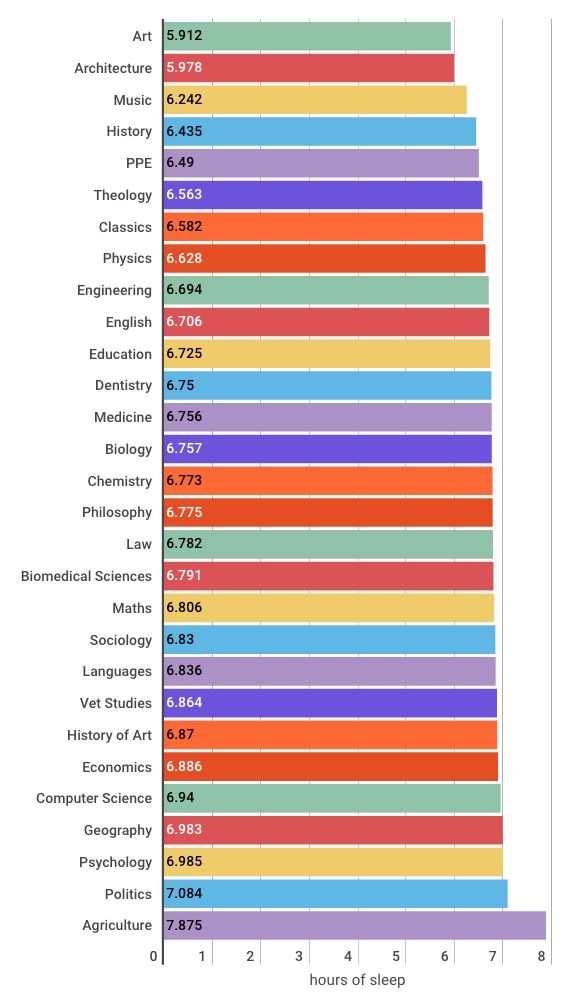Select the History of Art label
The width and height of the screenshot is (581, 1003).
coord(109,735)
